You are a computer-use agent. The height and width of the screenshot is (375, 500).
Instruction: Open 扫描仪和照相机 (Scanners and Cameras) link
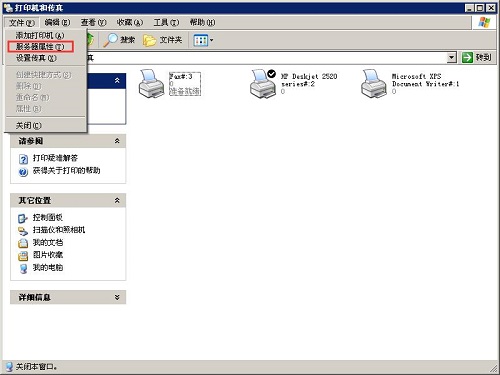click(x=59, y=230)
